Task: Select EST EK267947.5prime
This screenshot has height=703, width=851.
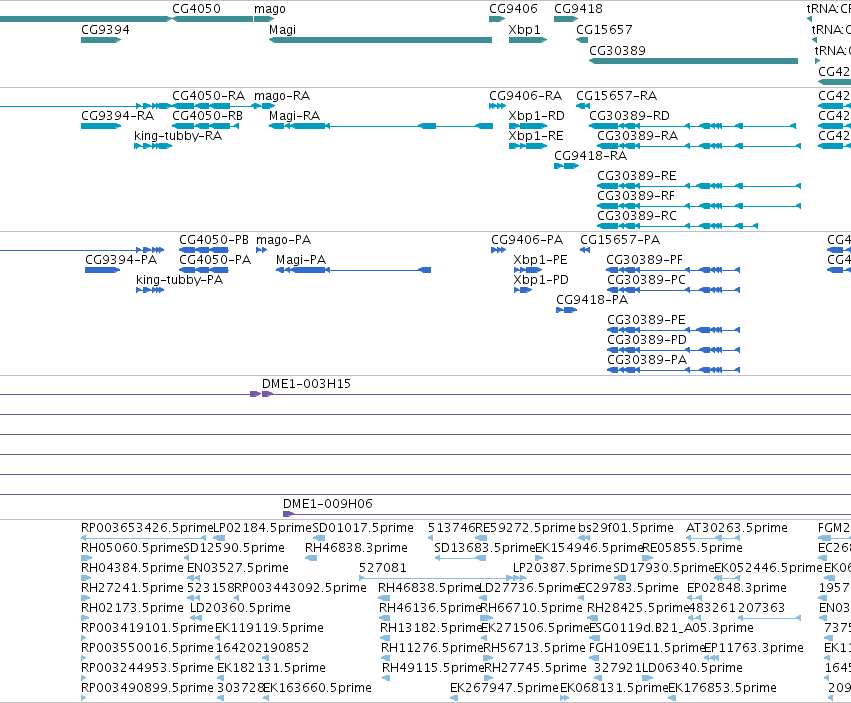Action: [x=504, y=688]
